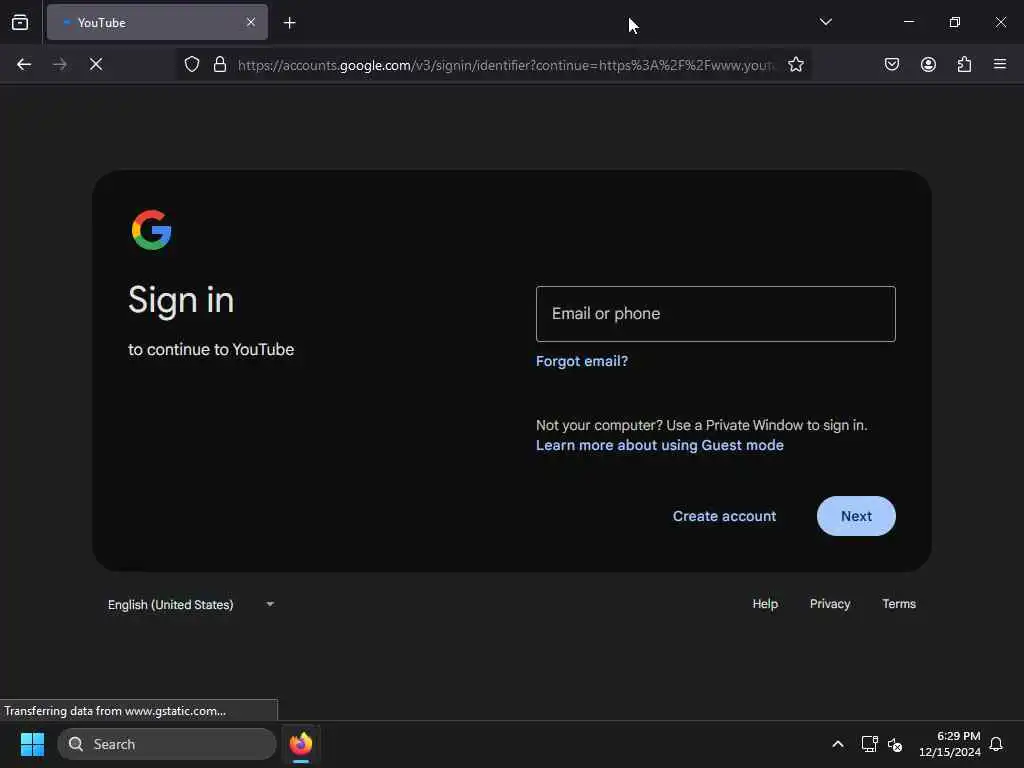Open the Windows Start menu
Screen dimensions: 1024x768
point(32,744)
